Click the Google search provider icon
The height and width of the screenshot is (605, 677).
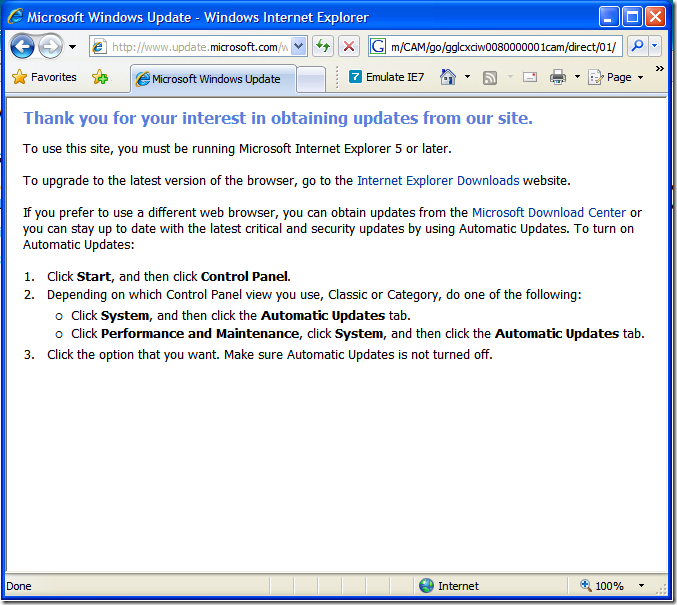(x=378, y=46)
